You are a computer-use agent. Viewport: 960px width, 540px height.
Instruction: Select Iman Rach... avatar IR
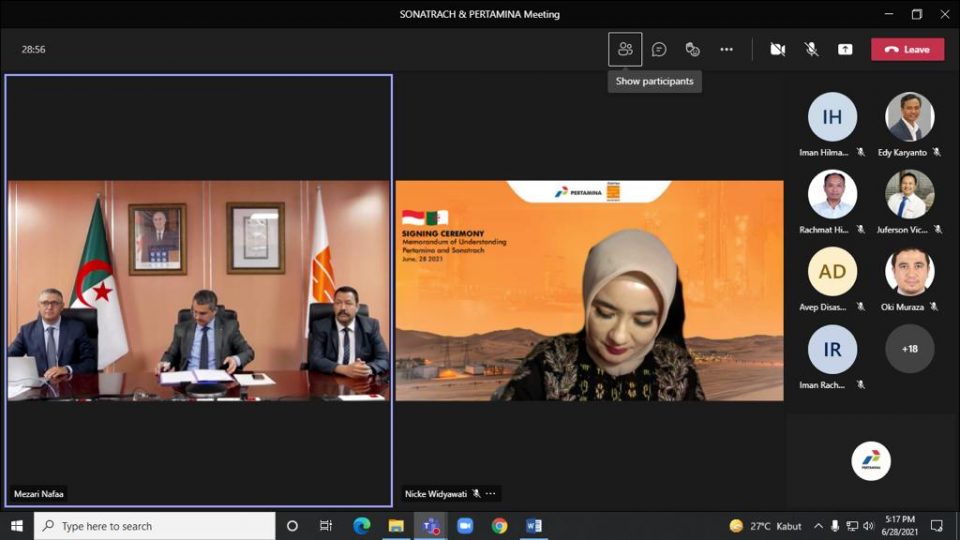[x=832, y=349]
